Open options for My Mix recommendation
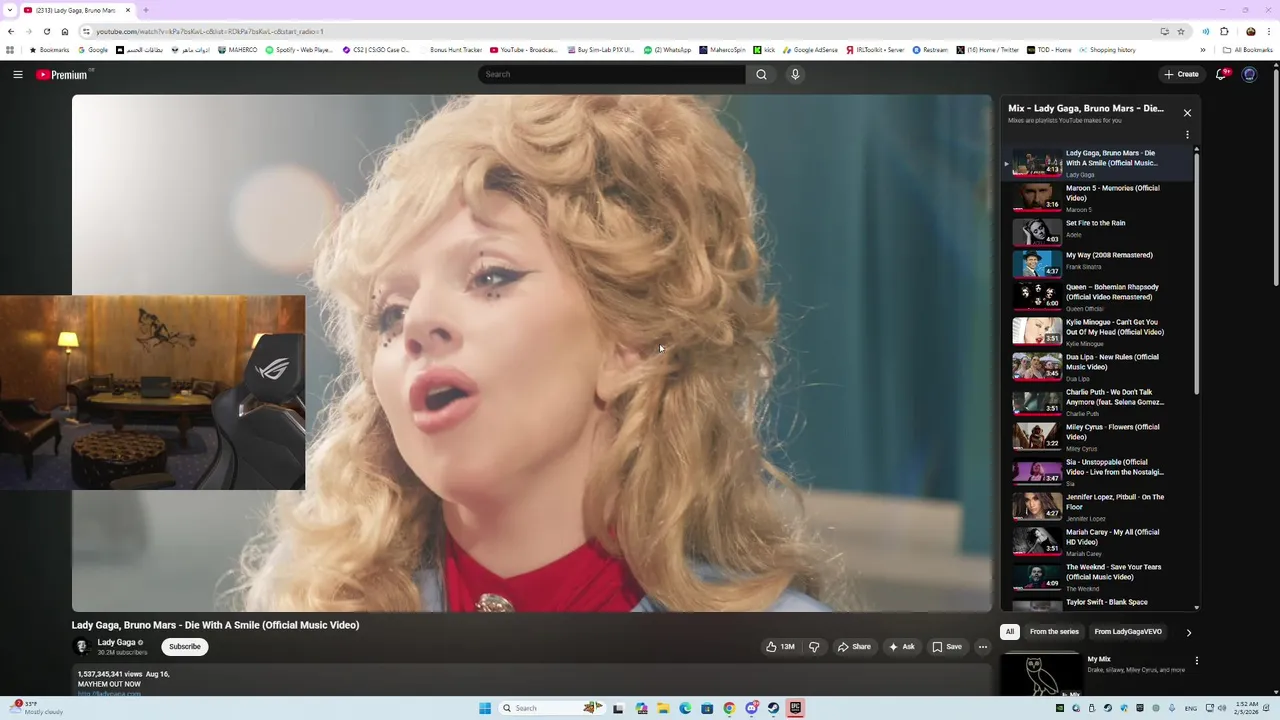1280x720 pixels. 1196,661
